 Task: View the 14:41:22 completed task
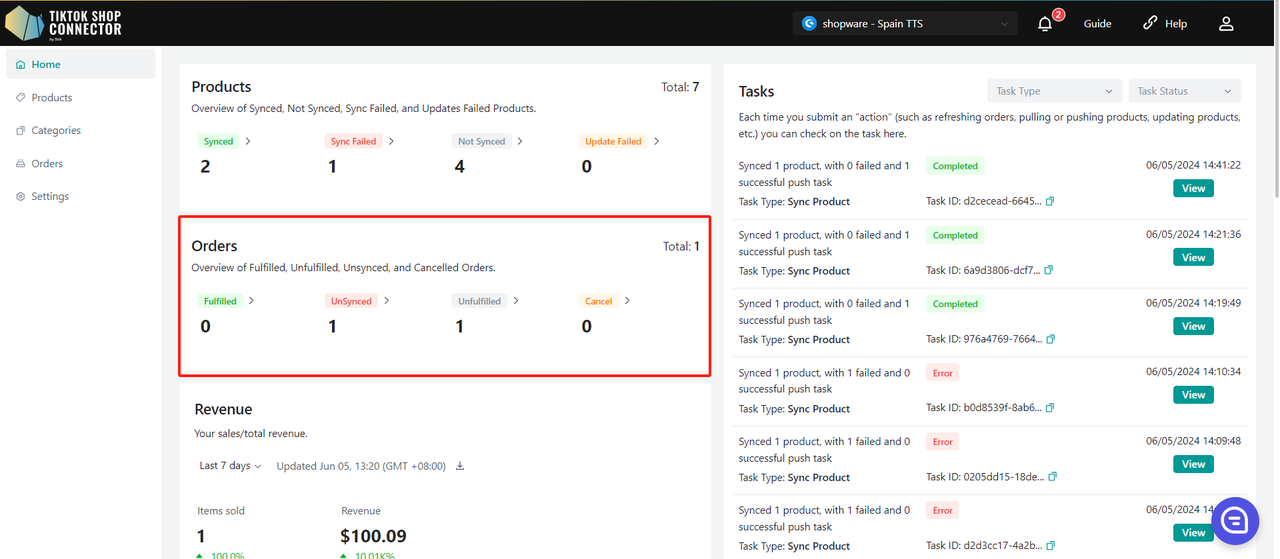coord(1193,188)
